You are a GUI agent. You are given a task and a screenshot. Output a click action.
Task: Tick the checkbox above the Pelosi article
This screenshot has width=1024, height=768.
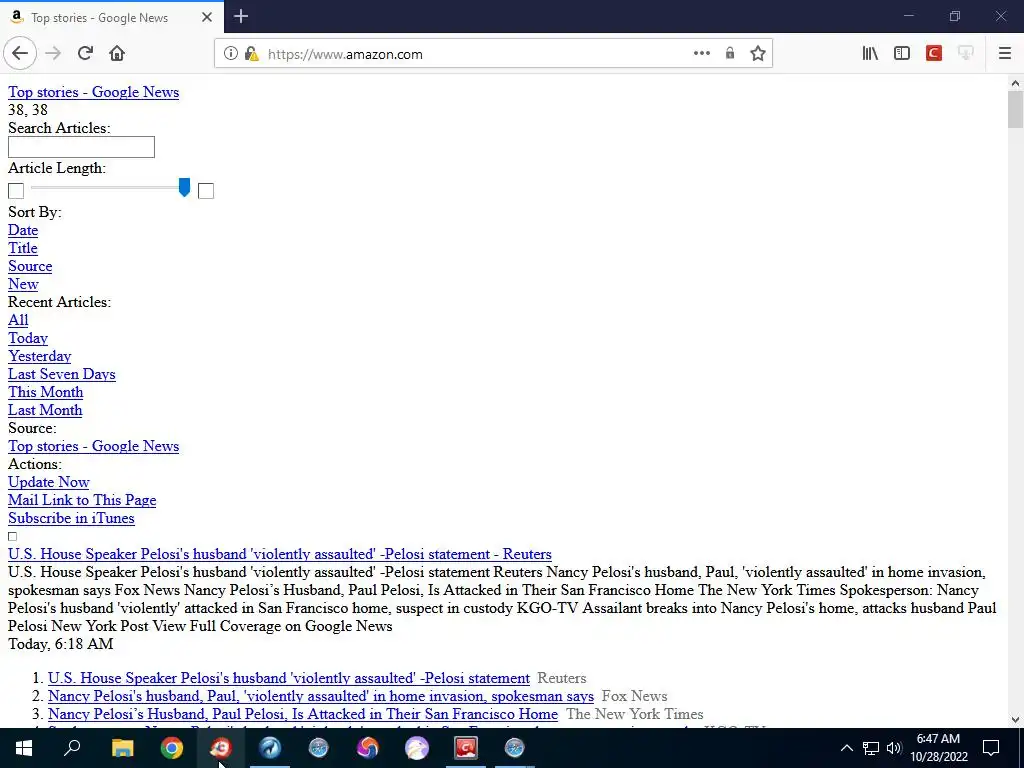coord(12,536)
